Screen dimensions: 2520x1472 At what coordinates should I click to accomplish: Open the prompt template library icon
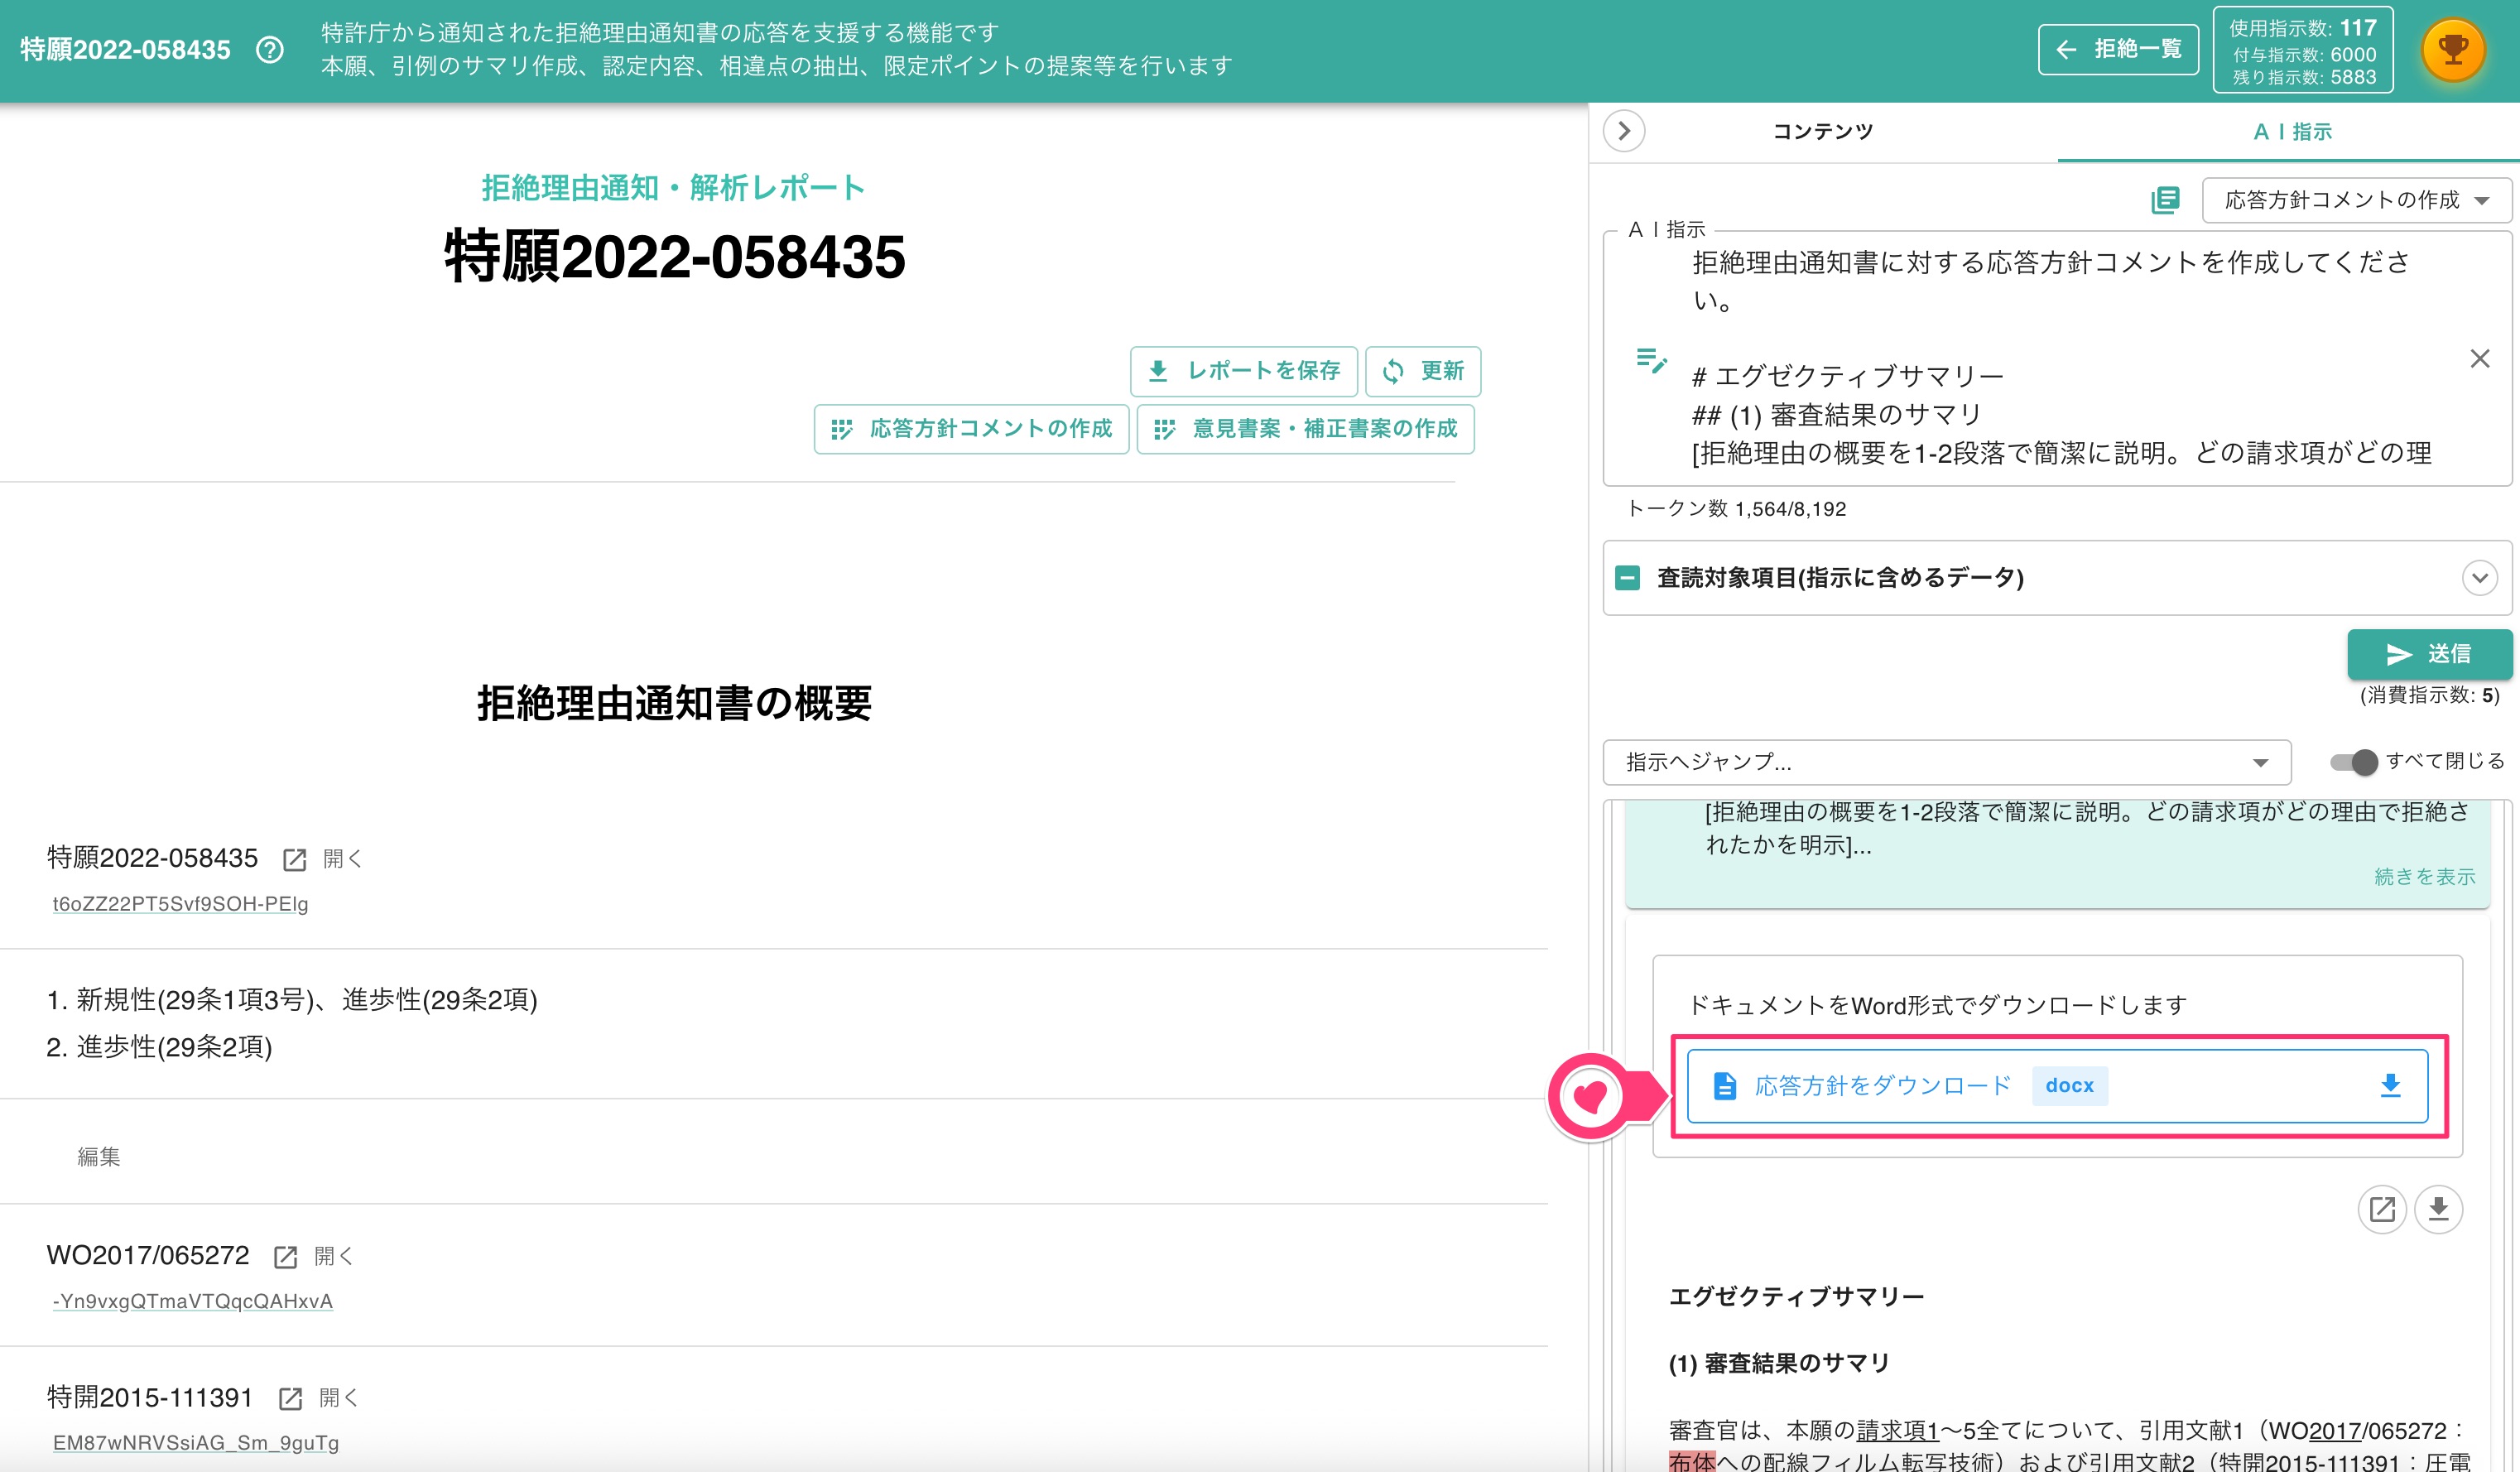(x=2165, y=200)
